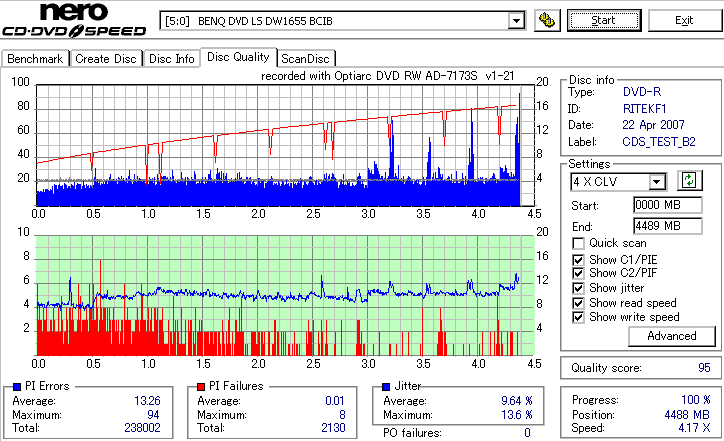Click the disc type value DVD-R
The width and height of the screenshot is (724, 441).
click(642, 92)
